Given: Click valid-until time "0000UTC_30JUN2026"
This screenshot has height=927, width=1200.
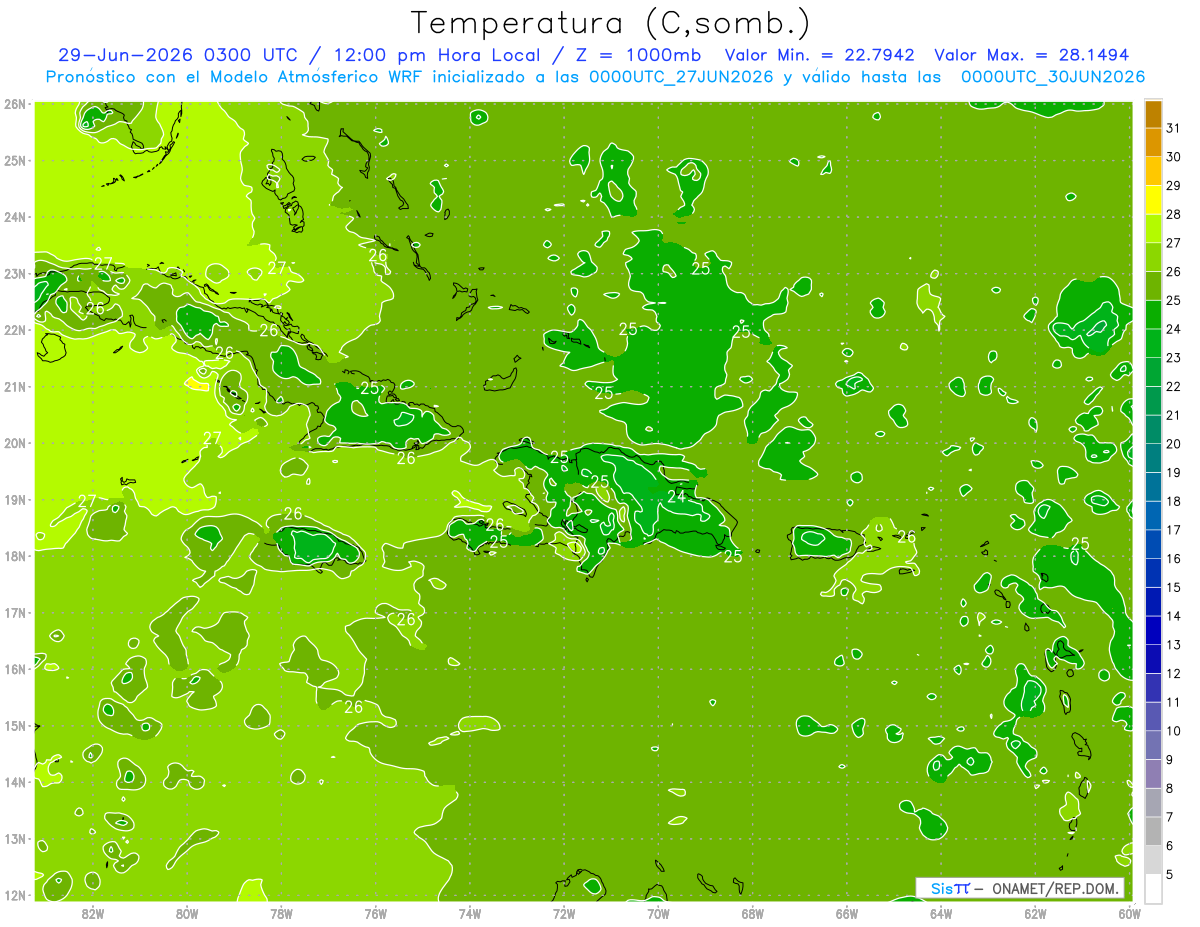Looking at the screenshot, I should [x=1053, y=77].
